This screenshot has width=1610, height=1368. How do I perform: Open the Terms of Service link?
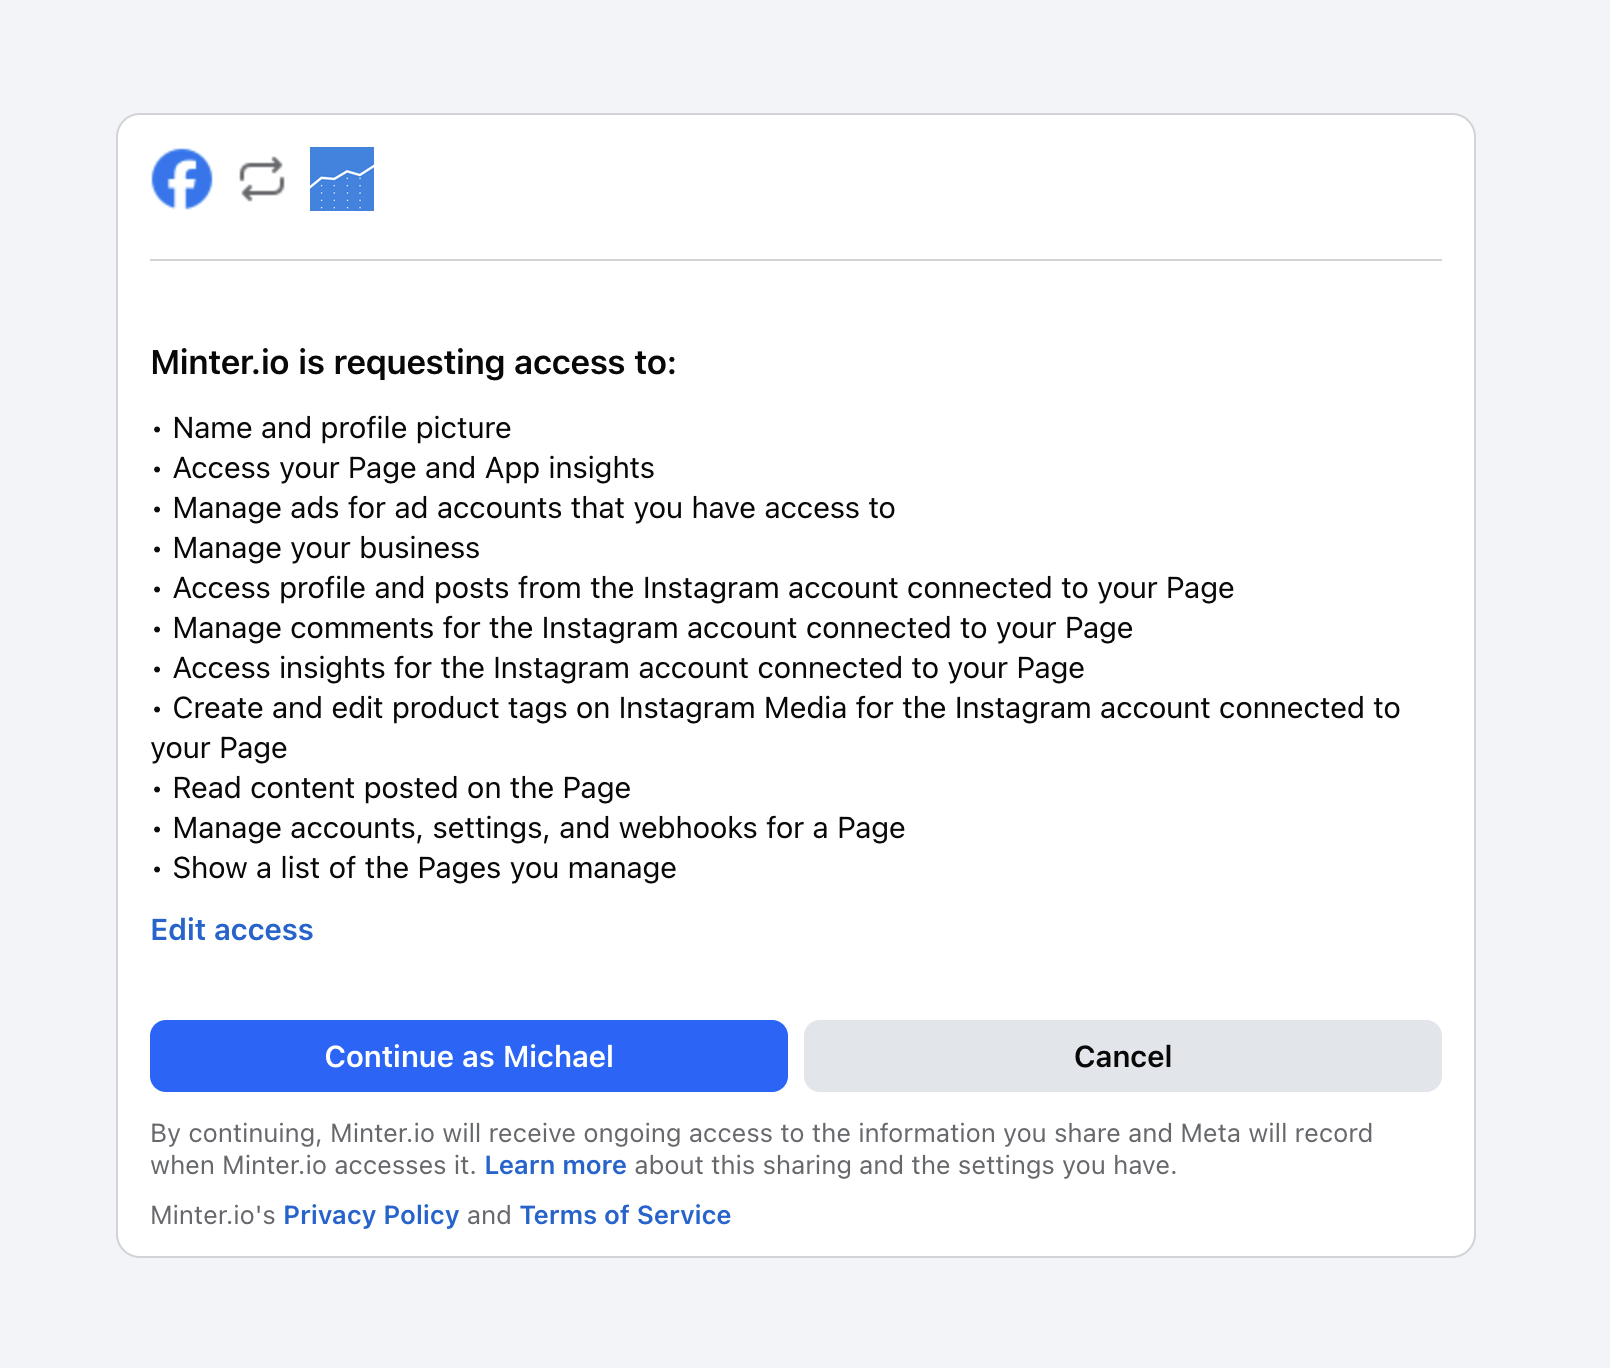625,1215
